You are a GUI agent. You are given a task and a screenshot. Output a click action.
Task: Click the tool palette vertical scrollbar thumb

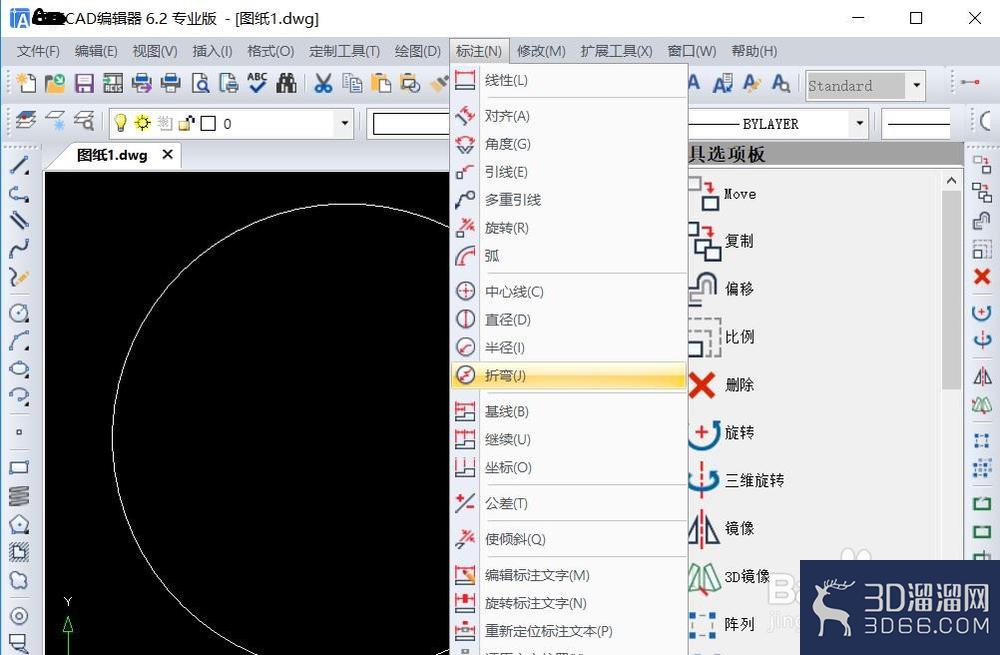952,289
